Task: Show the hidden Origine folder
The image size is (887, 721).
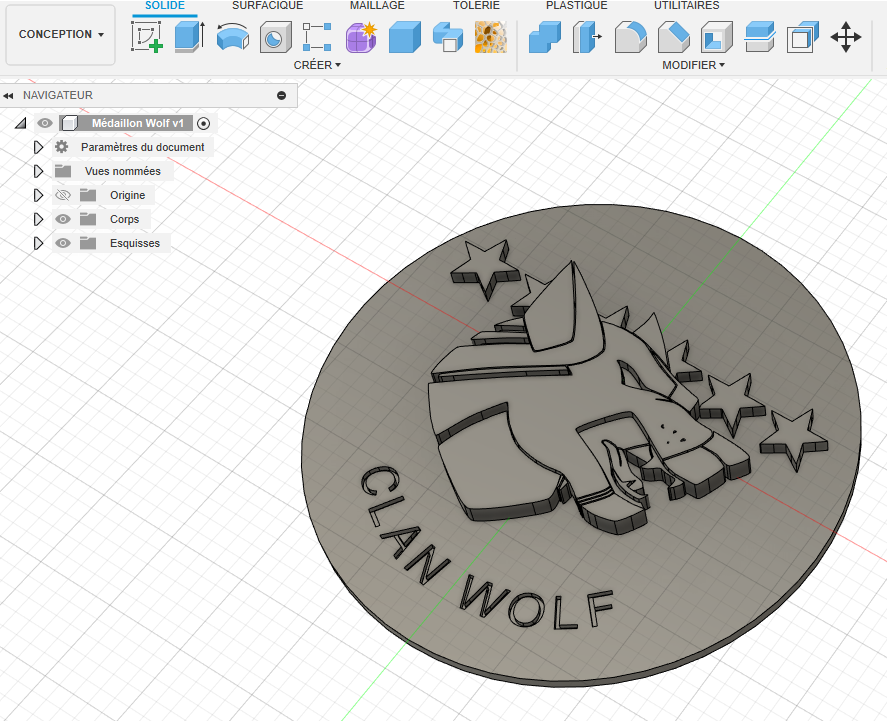Action: [63, 195]
